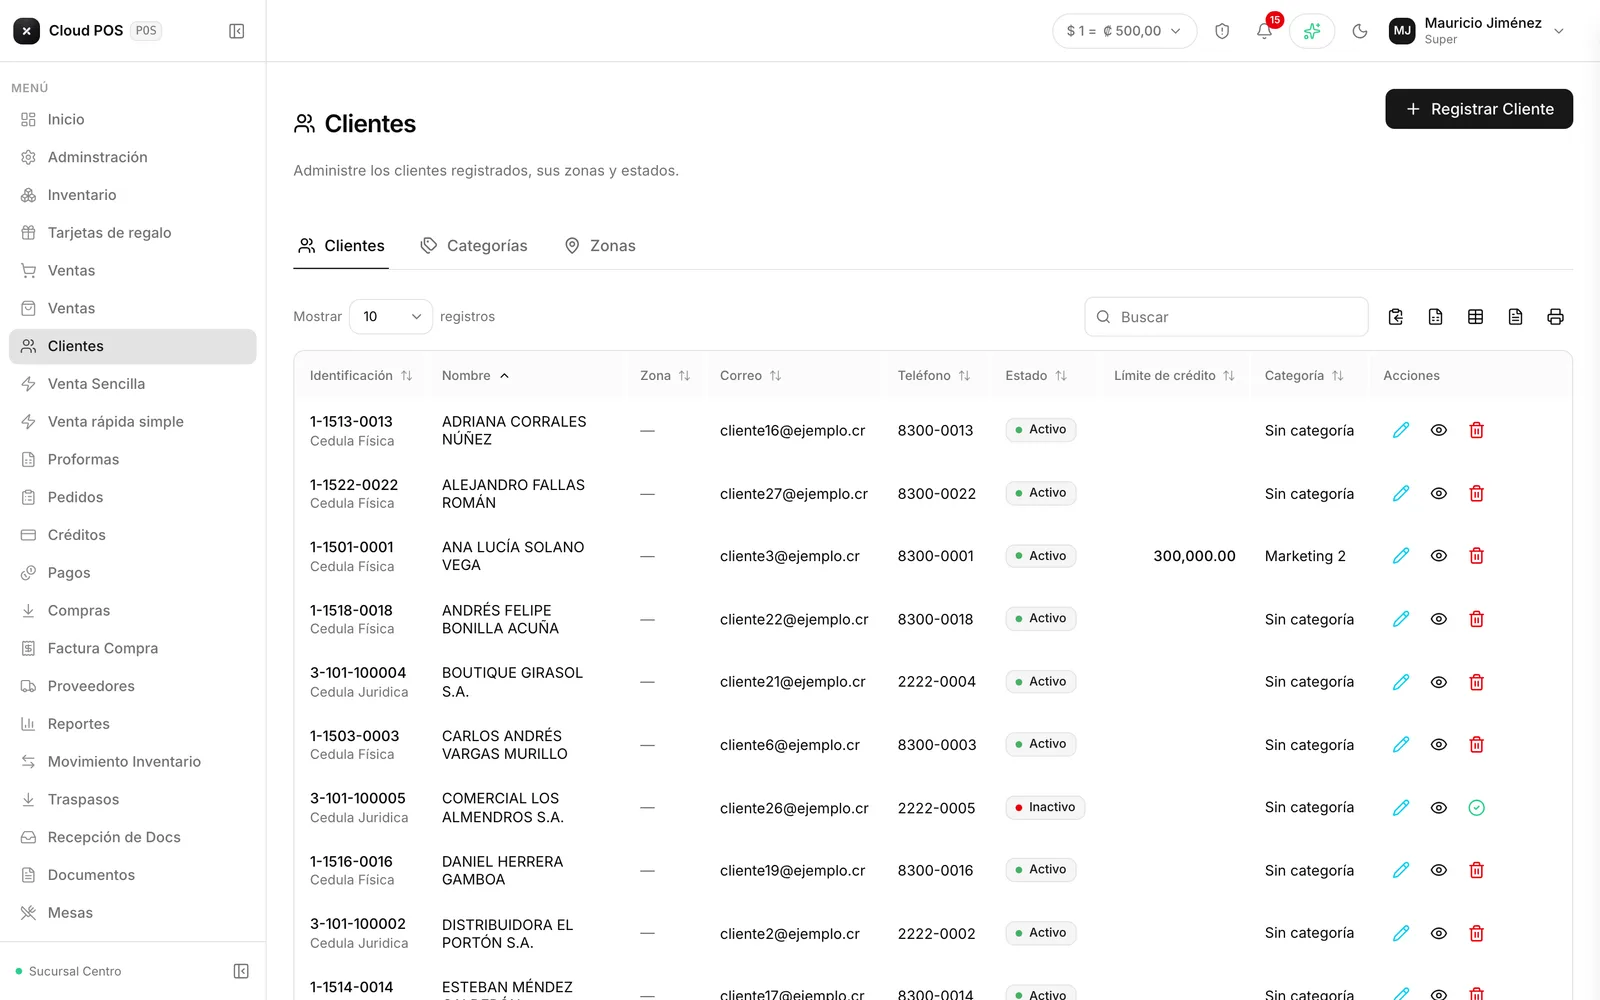This screenshot has height=1000, width=1600.
Task: Delete client Ana Lucía Solano Vega
Action: point(1476,556)
